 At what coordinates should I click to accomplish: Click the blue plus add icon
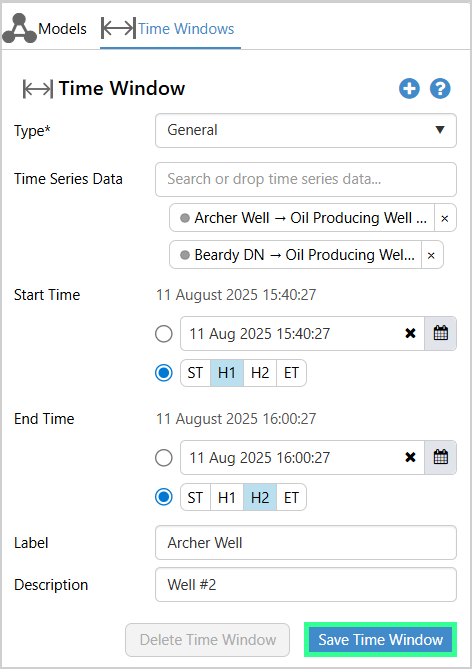coord(409,89)
